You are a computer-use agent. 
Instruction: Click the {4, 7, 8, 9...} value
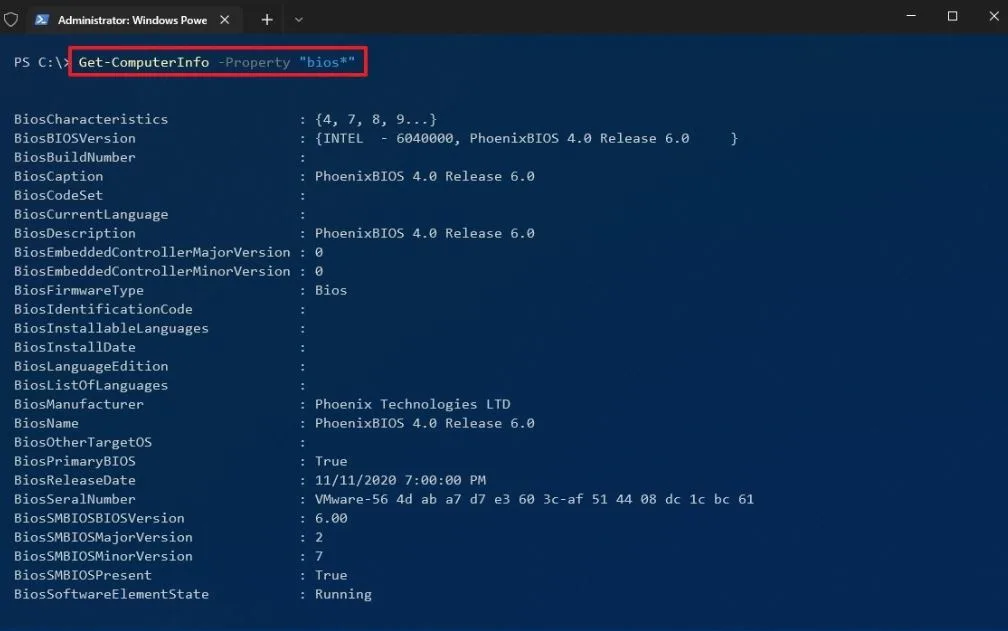click(x=376, y=119)
